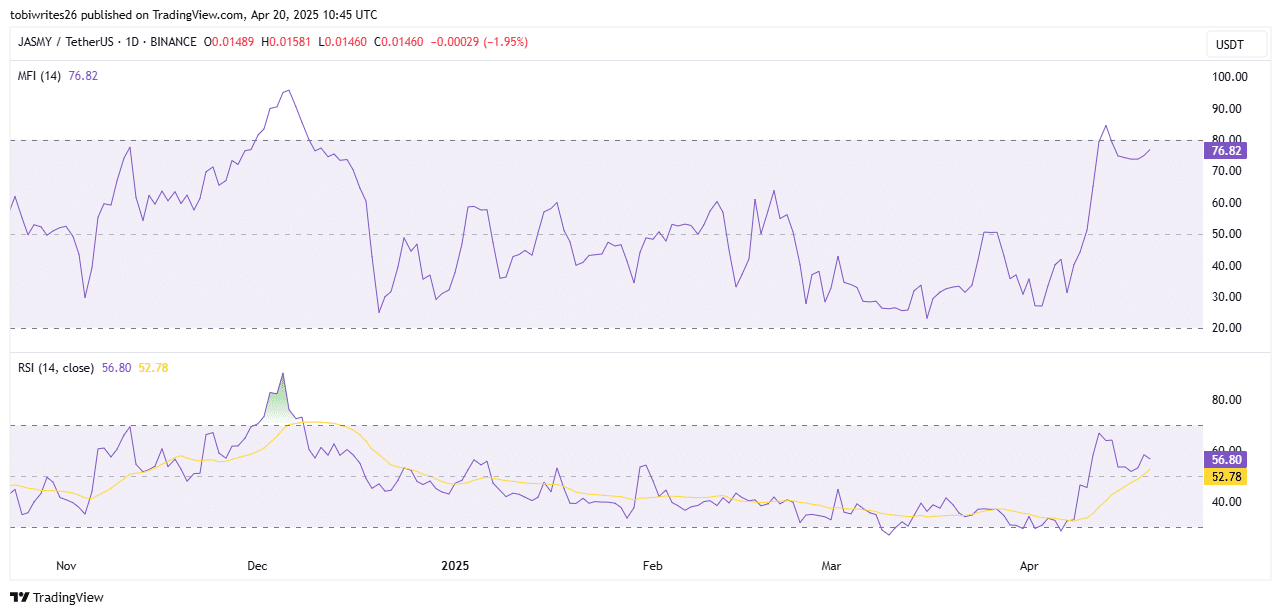This screenshot has height=615, width=1281.
Task: Click the 2025 label on time axis
Action: (455, 566)
